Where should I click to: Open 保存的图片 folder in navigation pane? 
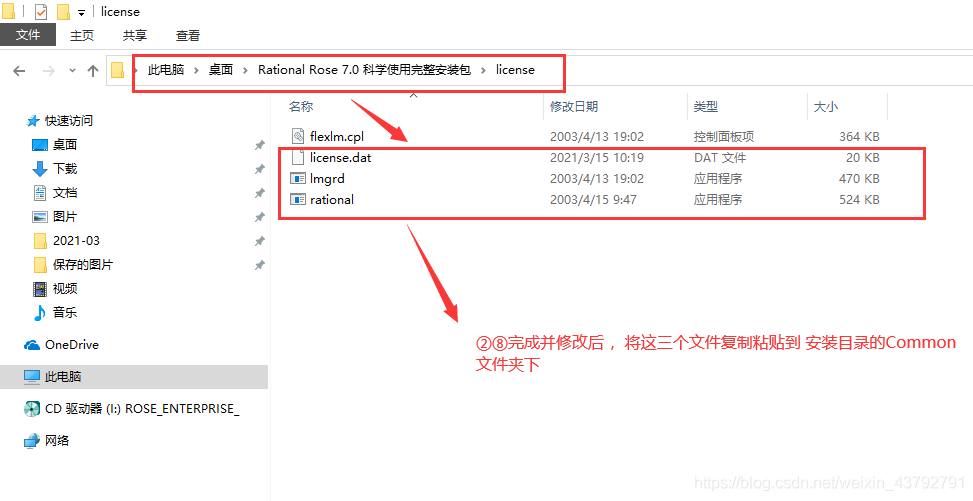coord(83,265)
